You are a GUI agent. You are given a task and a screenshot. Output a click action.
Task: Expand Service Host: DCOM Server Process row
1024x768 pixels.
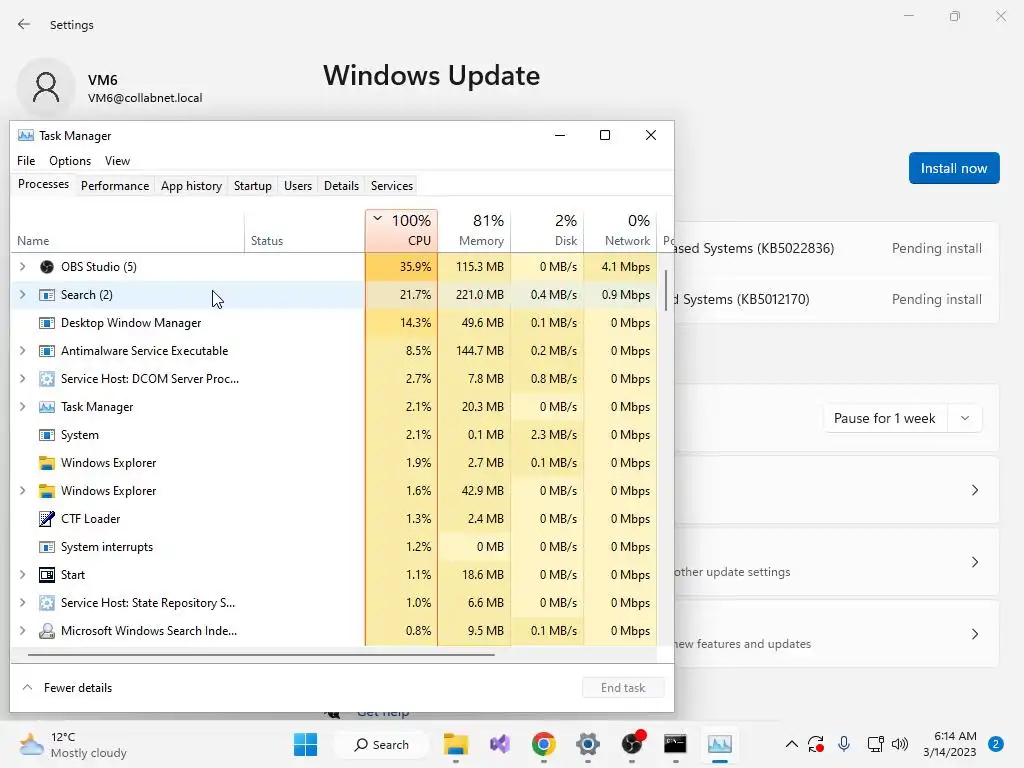(x=23, y=379)
